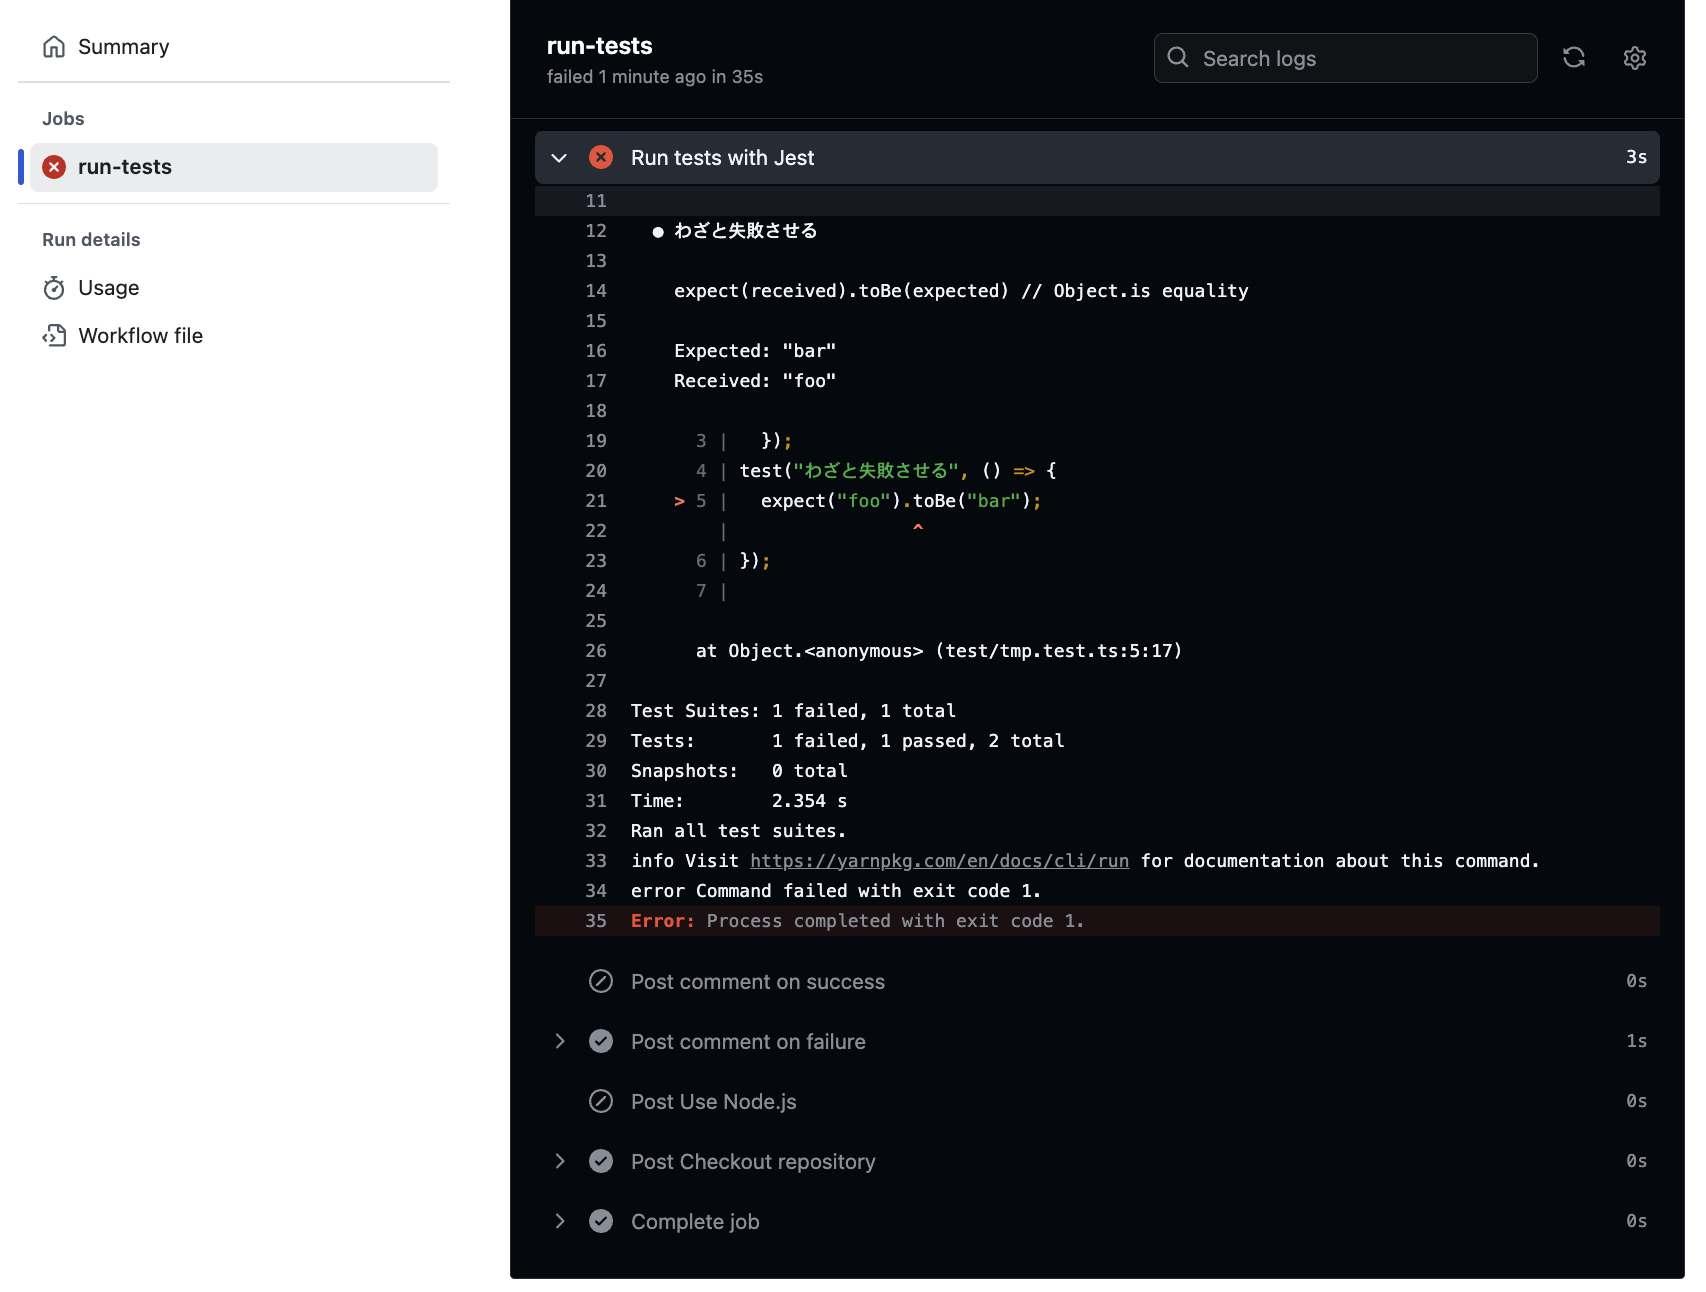Click the skipped icon for Post Use Node.js

pos(601,1101)
